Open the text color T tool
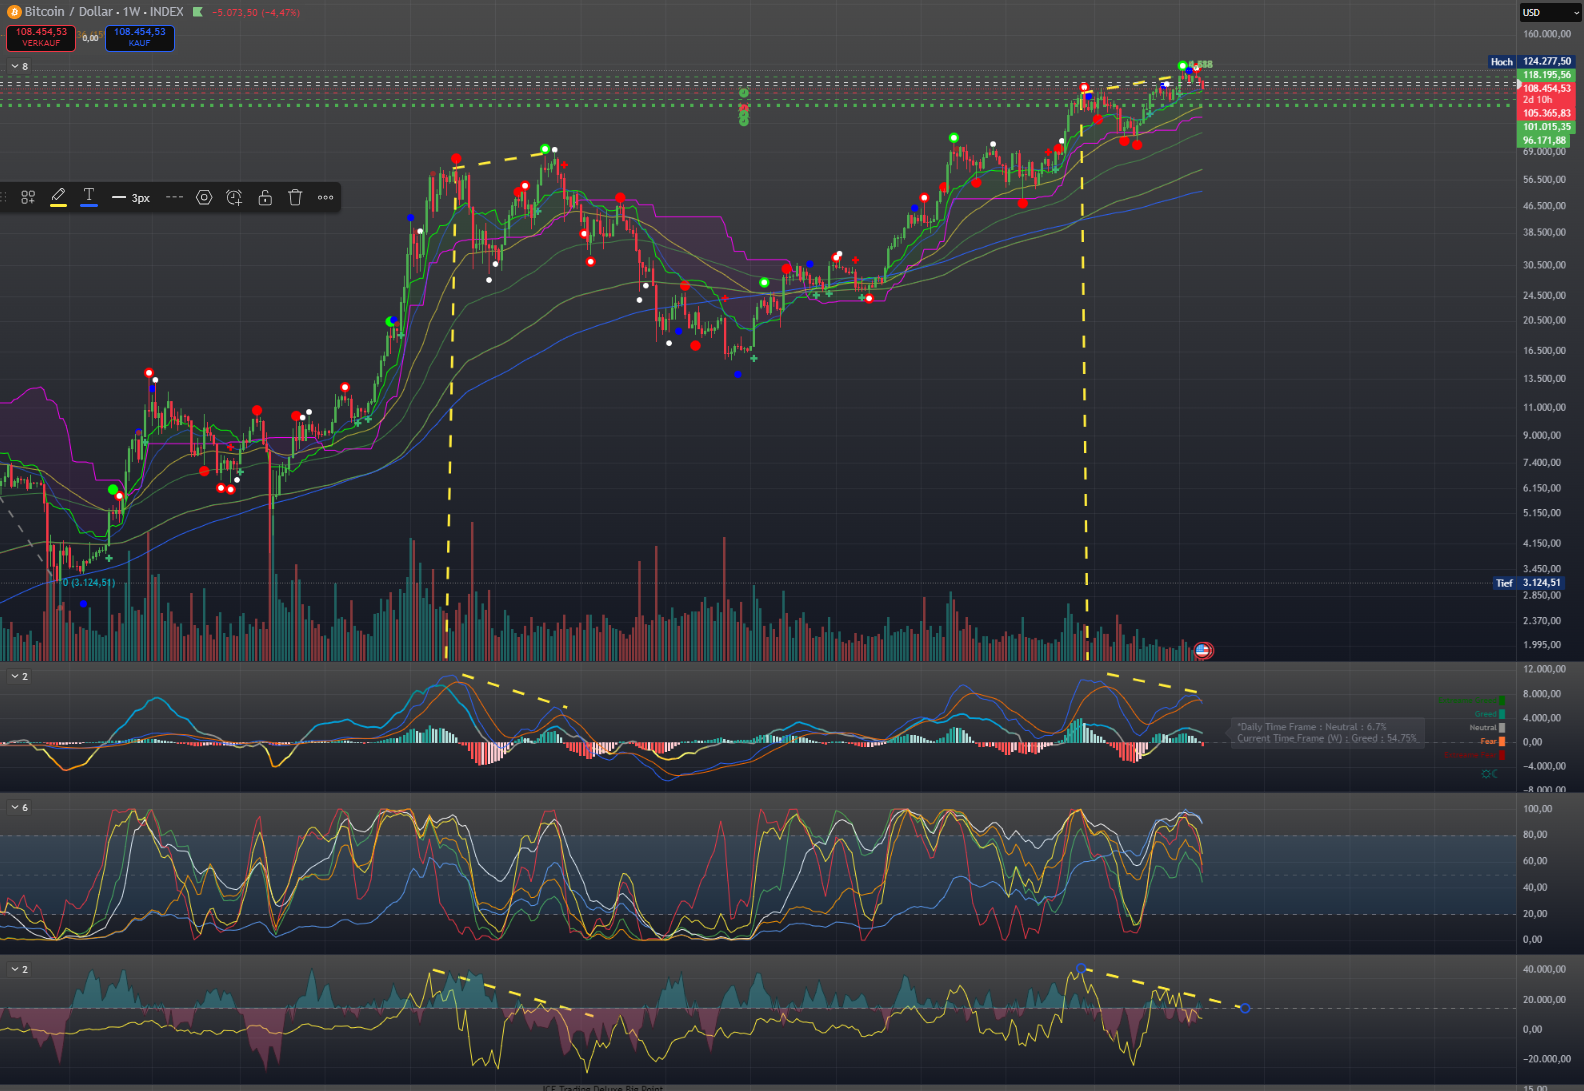The height and width of the screenshot is (1091, 1584). click(x=89, y=197)
